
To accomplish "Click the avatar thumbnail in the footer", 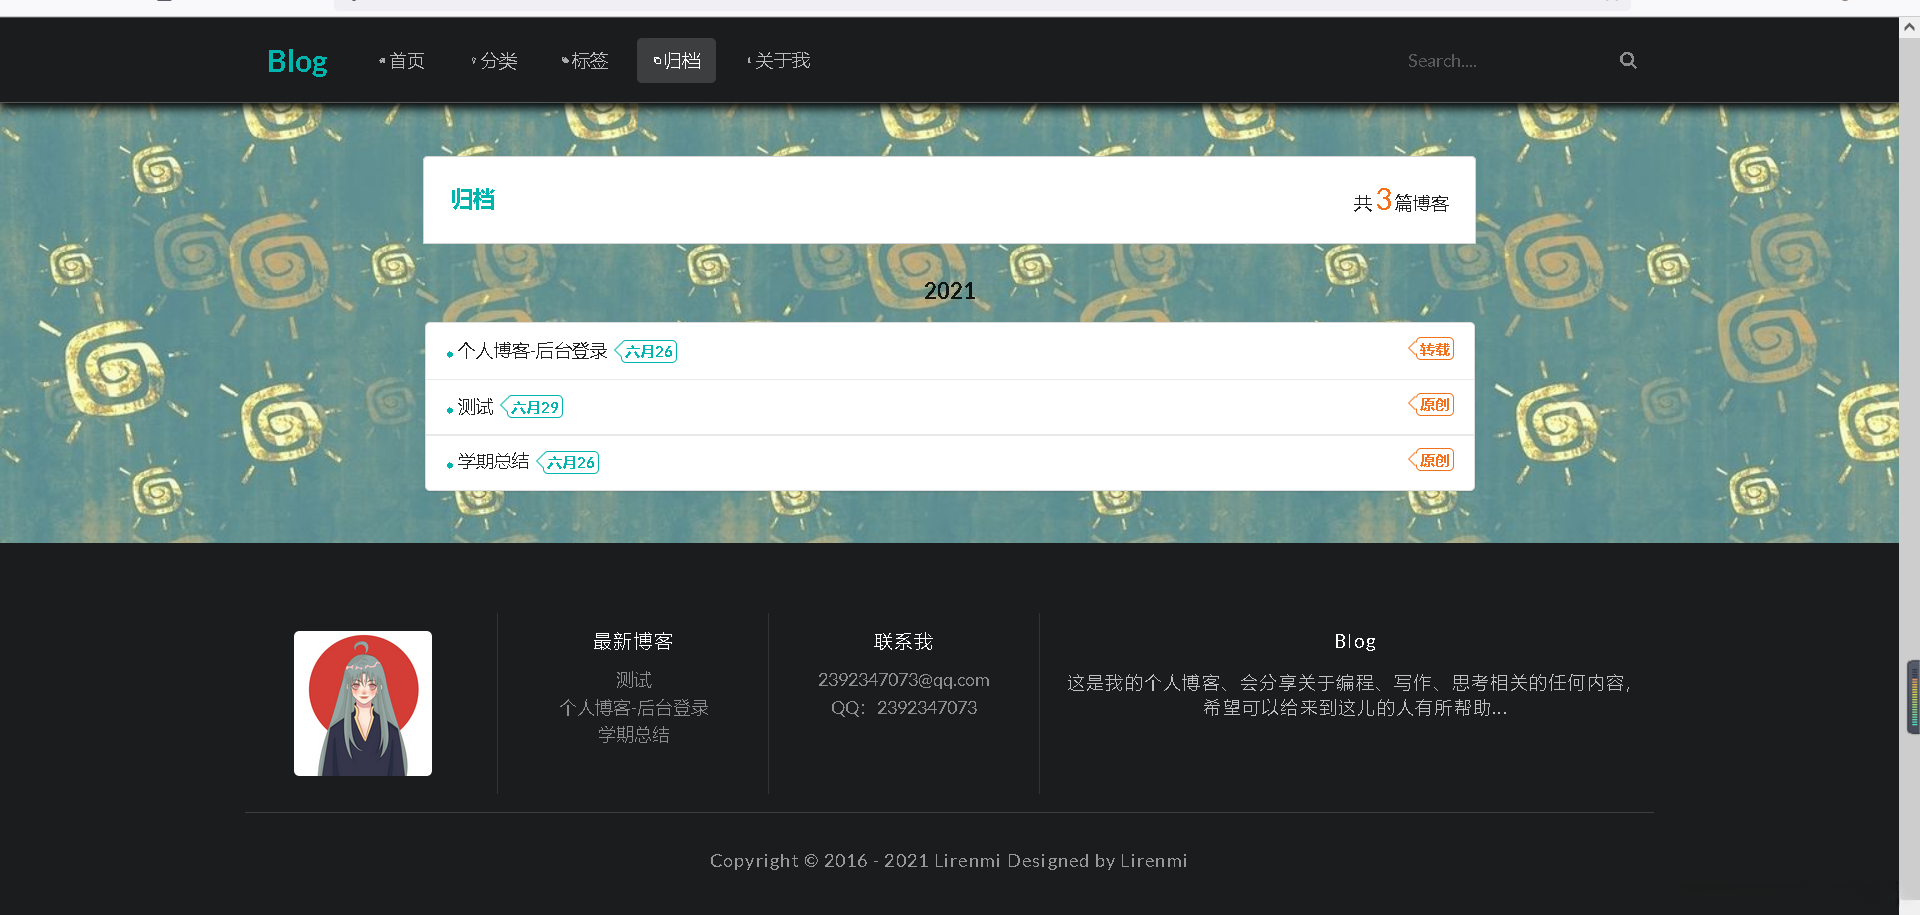I will point(362,702).
